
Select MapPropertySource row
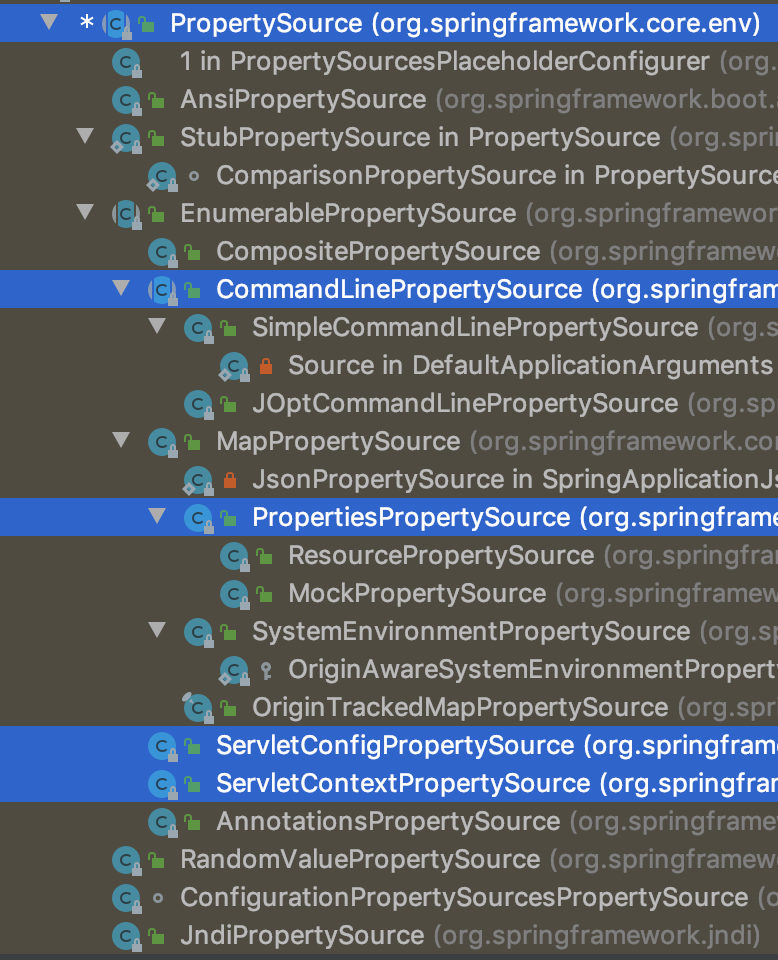click(x=389, y=441)
